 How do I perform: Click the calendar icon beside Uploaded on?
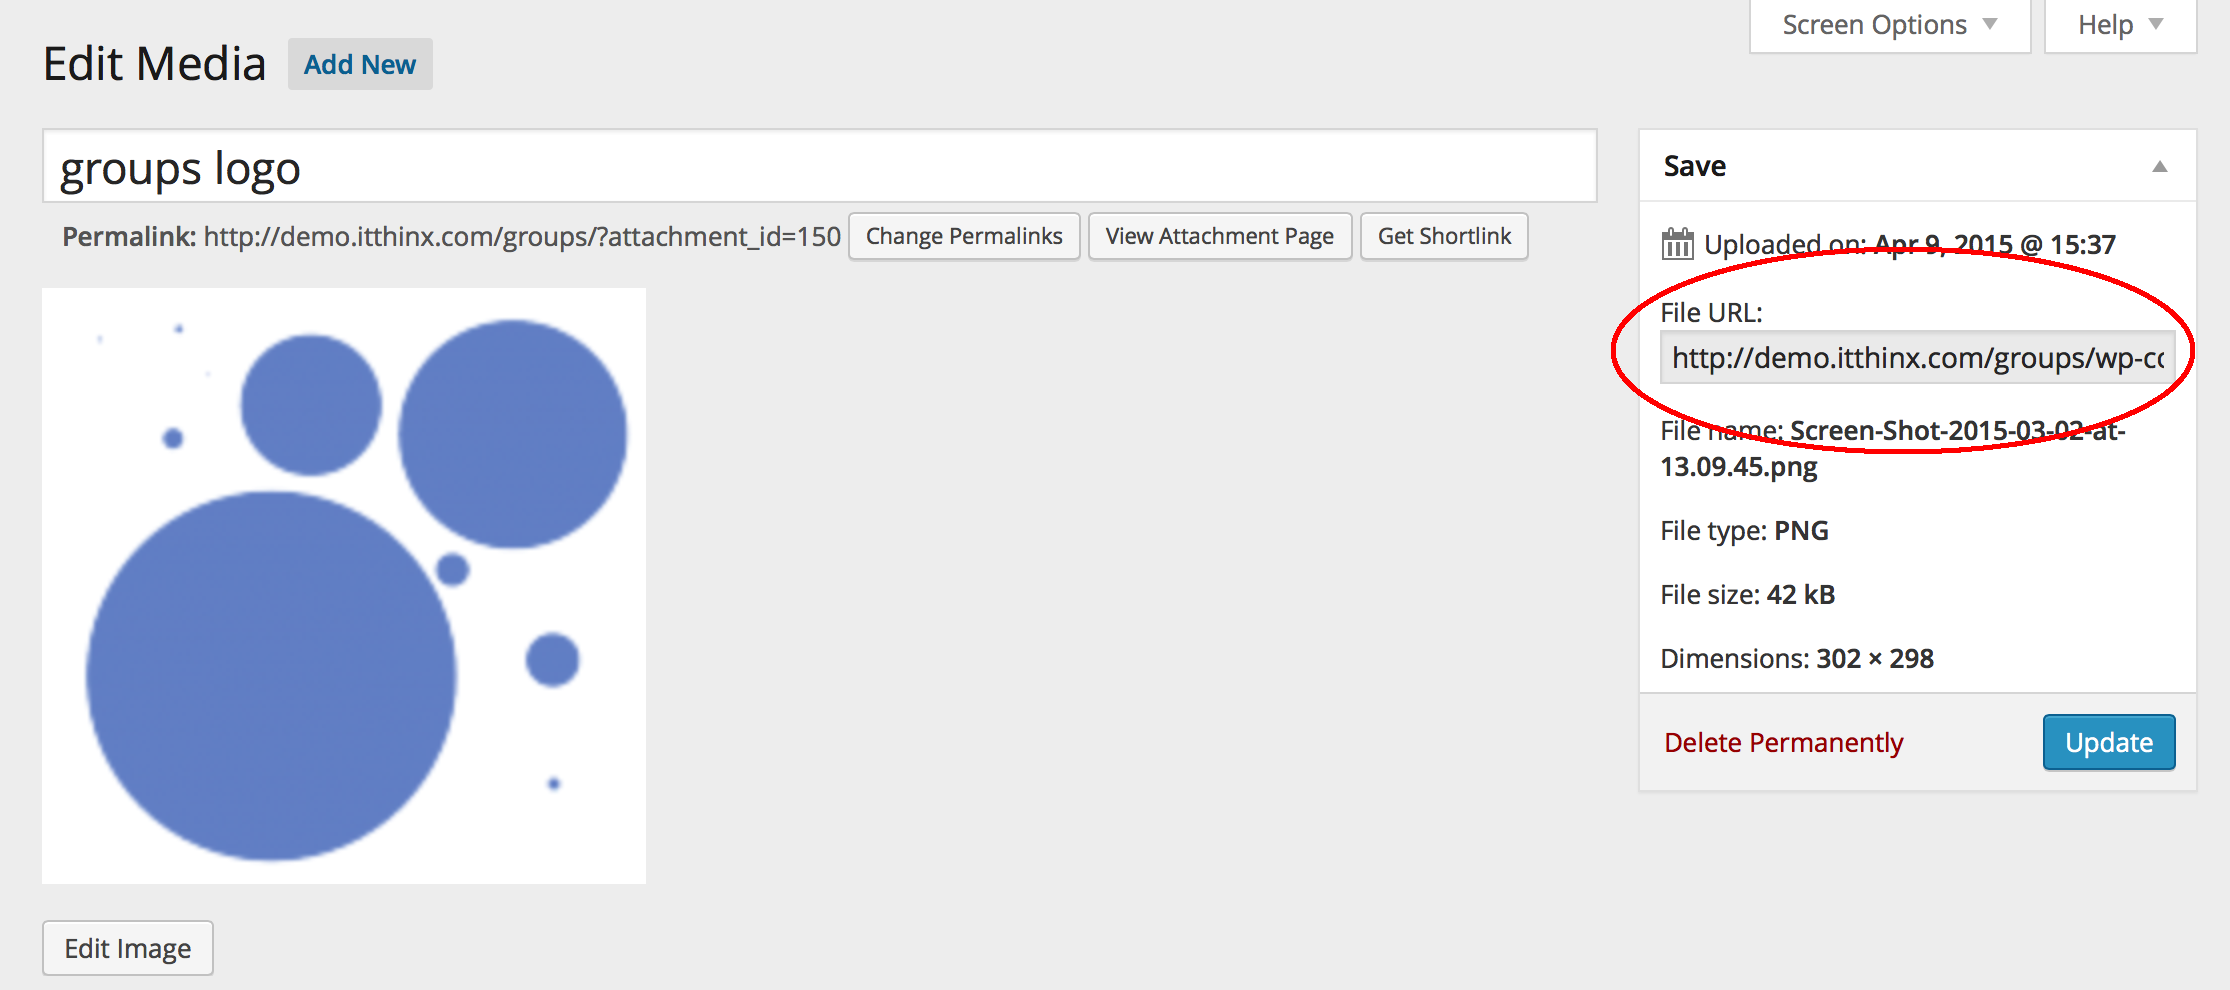[x=1677, y=243]
